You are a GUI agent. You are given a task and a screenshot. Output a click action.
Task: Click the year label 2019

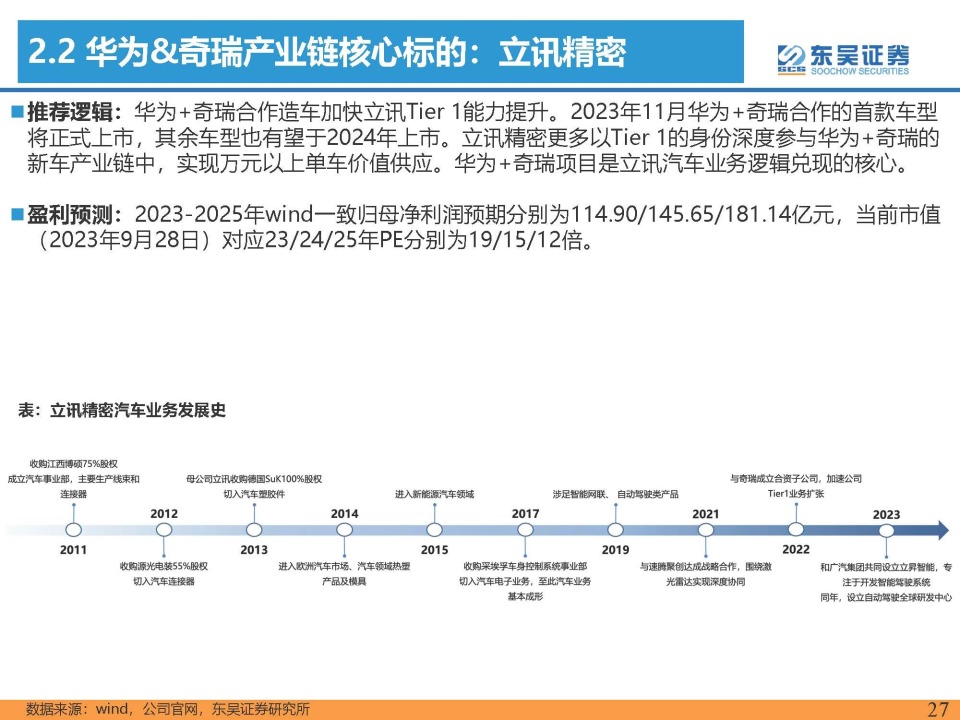click(x=615, y=550)
